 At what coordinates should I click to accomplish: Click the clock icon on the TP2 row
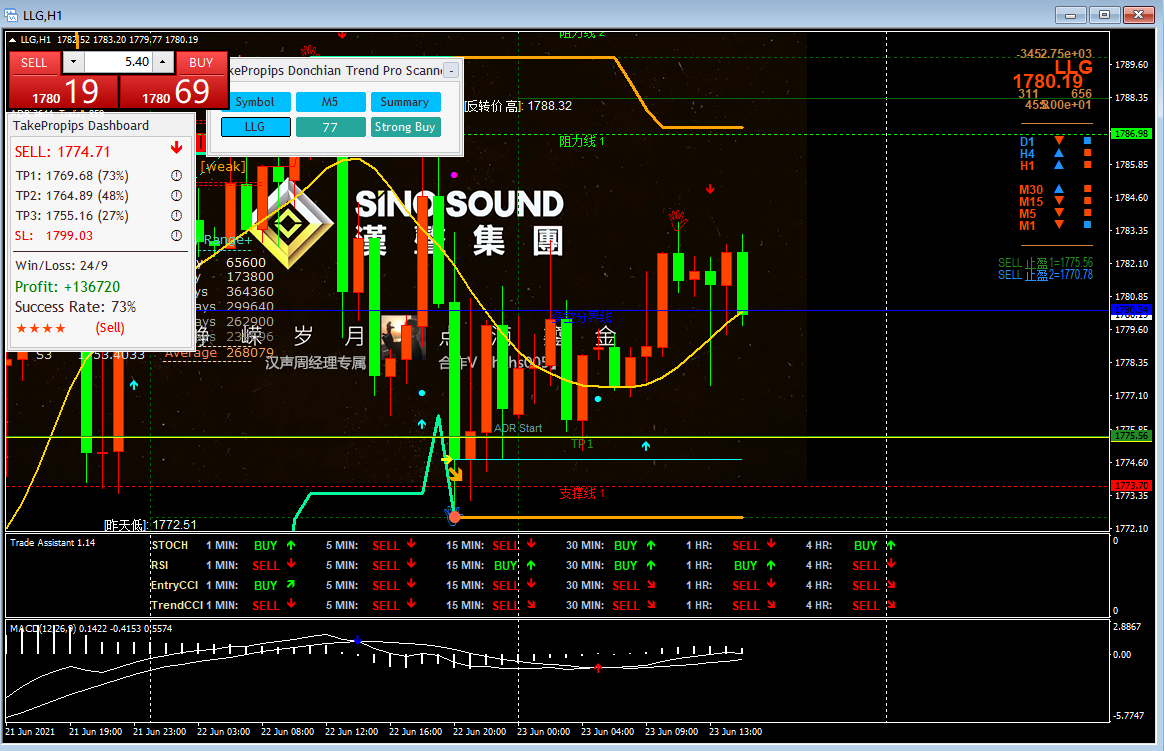click(177, 196)
